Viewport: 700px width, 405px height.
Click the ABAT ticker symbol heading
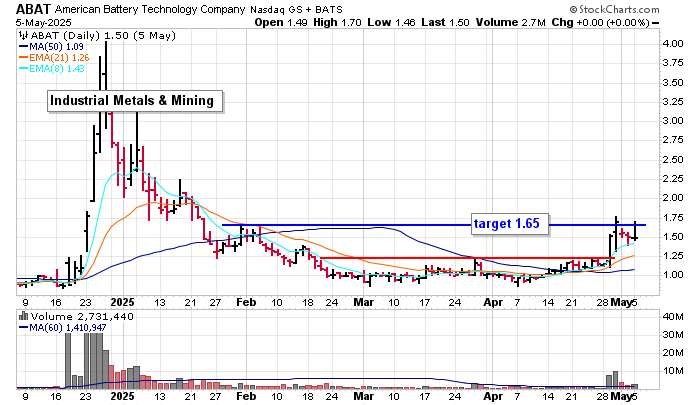[x=33, y=9]
